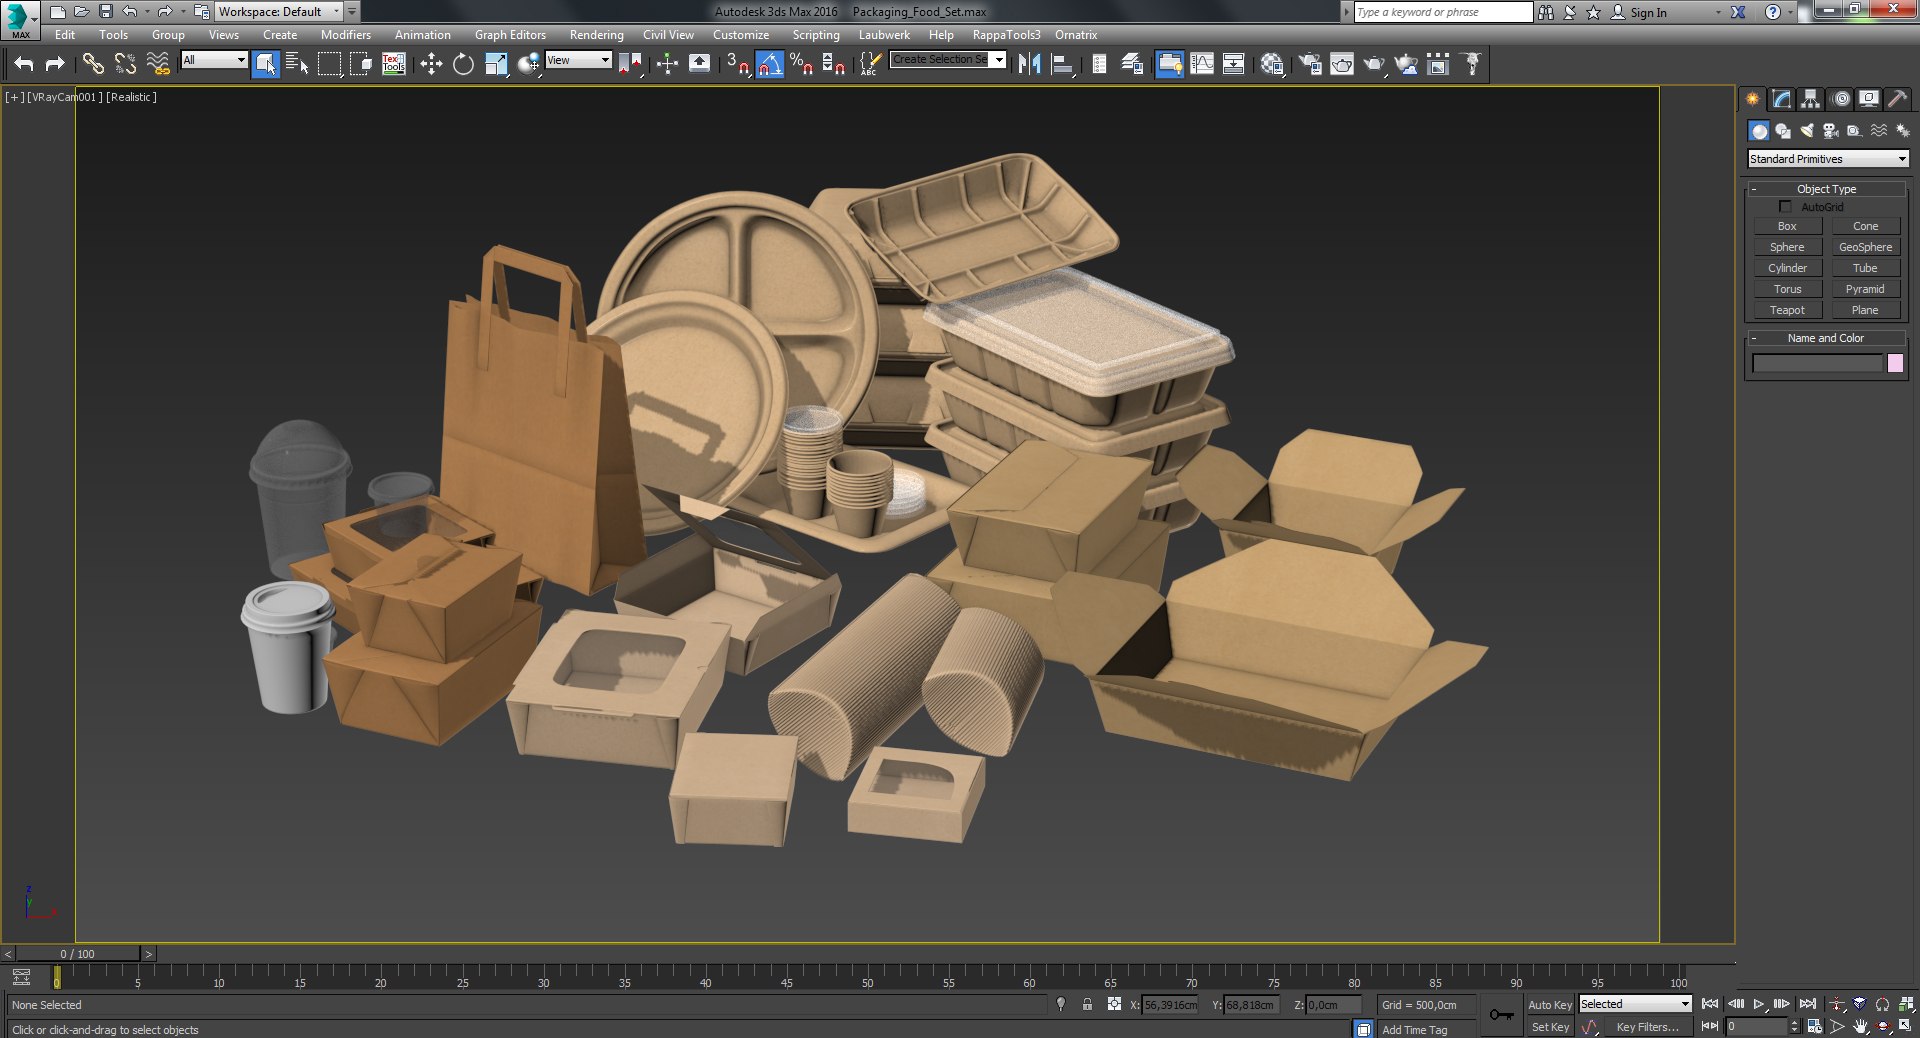Click the Mirror tool icon
Image resolution: width=1920 pixels, height=1038 pixels.
point(1029,64)
